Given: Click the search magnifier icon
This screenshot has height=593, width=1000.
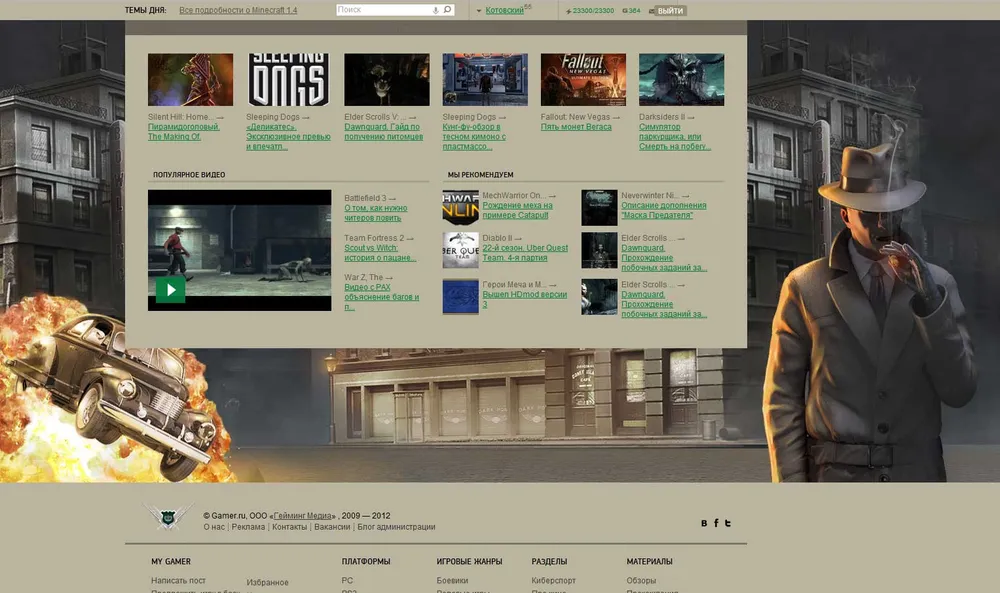Looking at the screenshot, I should (x=447, y=10).
